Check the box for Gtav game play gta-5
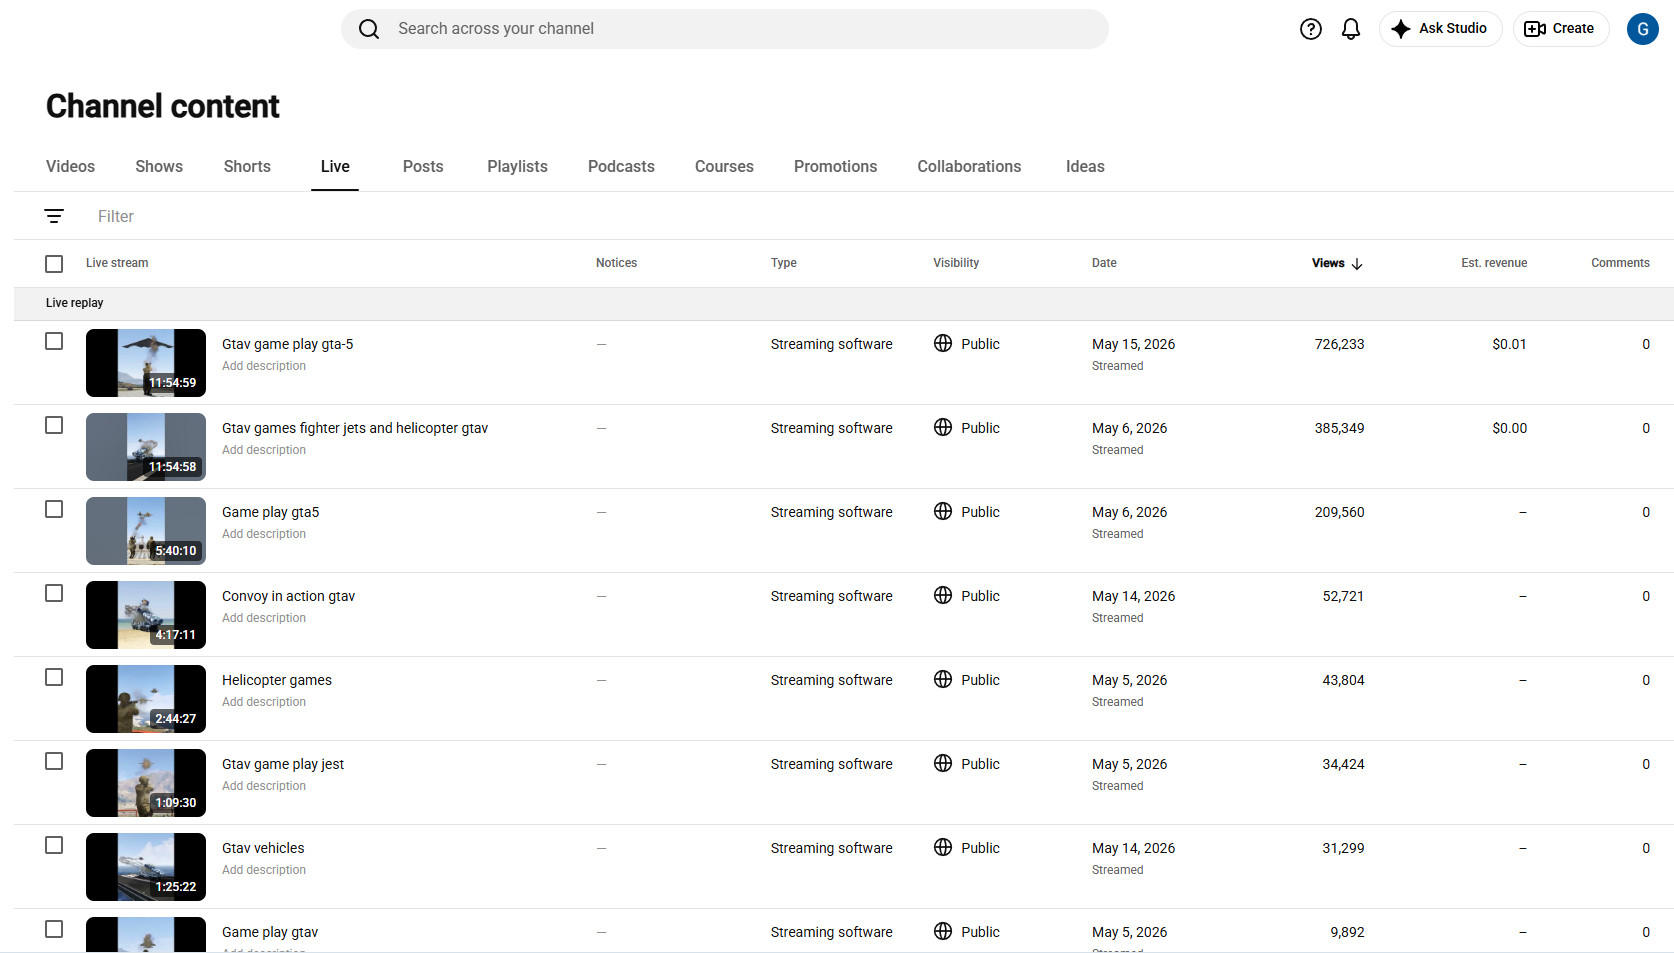1674x953 pixels. point(54,341)
